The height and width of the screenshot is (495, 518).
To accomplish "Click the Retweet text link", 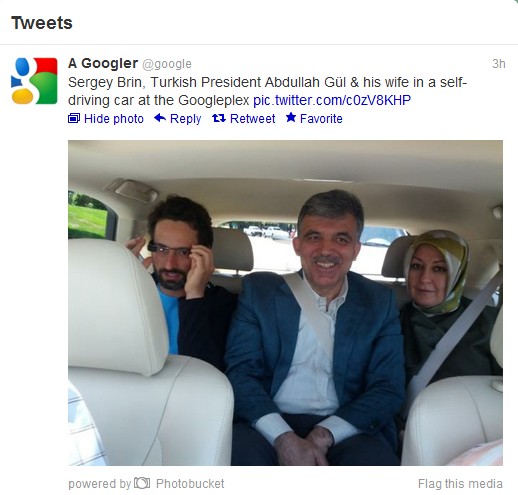I will [x=253, y=119].
